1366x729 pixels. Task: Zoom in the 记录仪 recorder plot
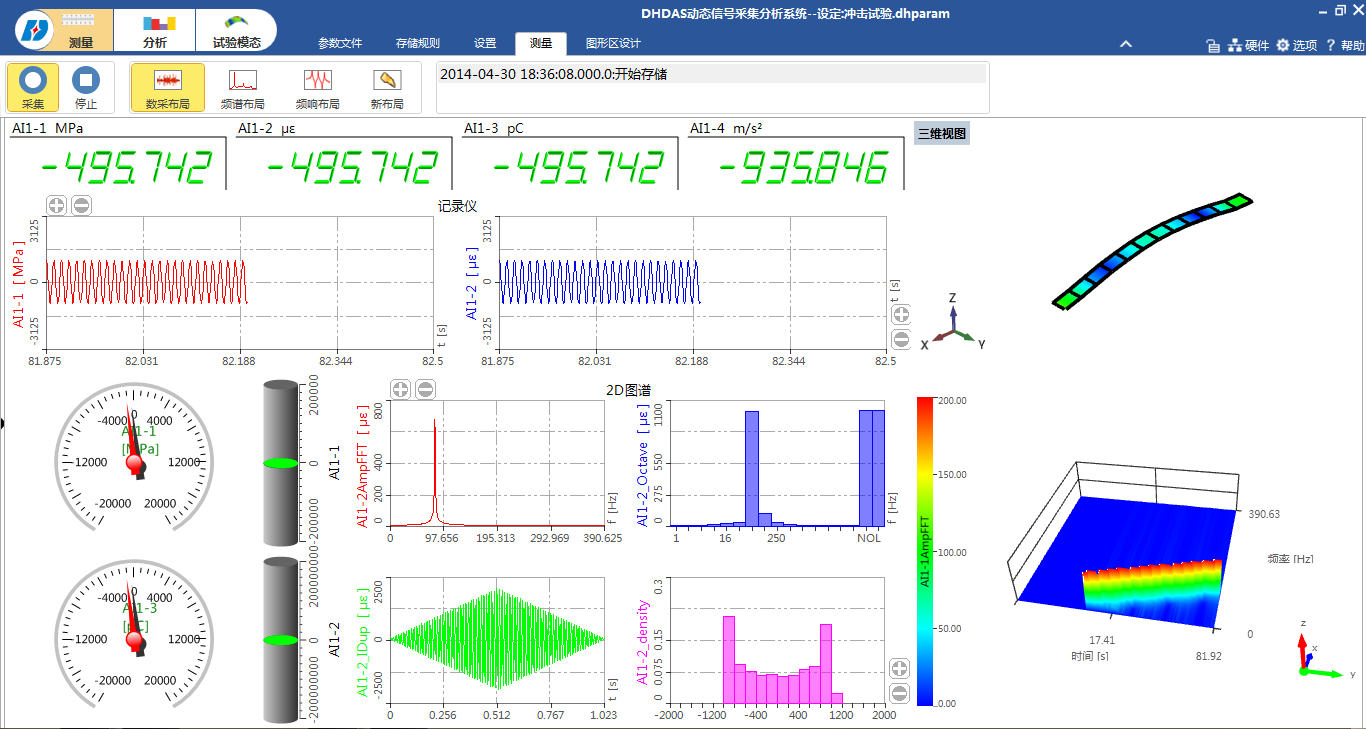pyautogui.click(x=57, y=205)
